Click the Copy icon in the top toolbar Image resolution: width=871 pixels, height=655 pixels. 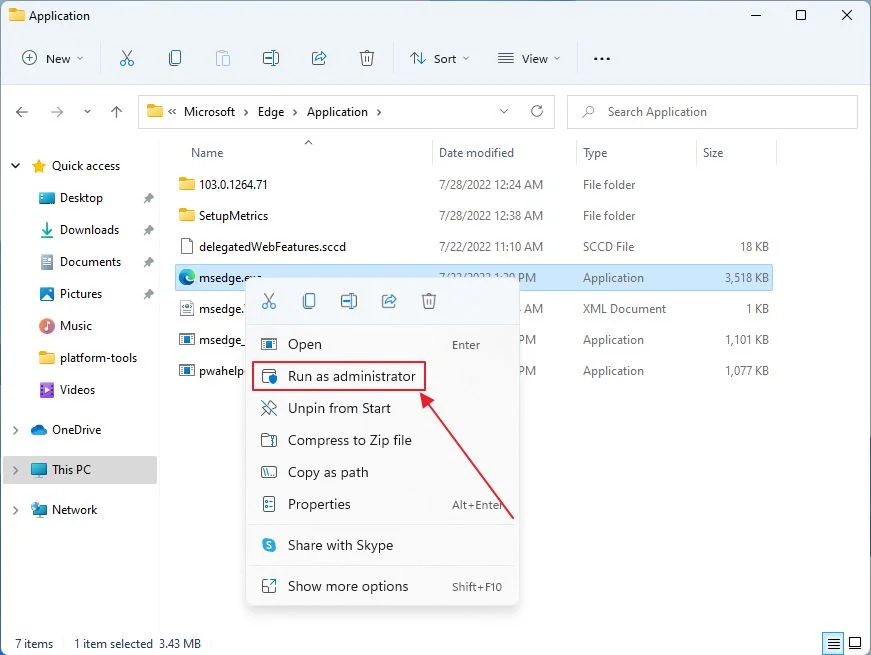175,59
